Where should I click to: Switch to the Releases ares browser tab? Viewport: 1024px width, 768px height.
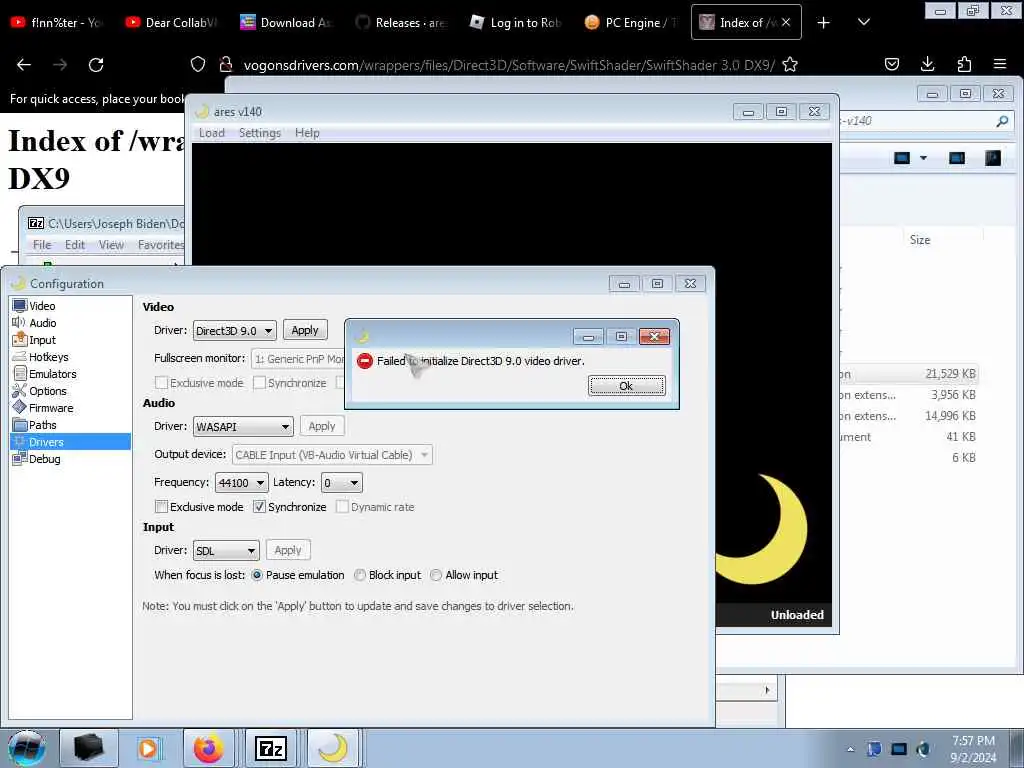(x=402, y=22)
